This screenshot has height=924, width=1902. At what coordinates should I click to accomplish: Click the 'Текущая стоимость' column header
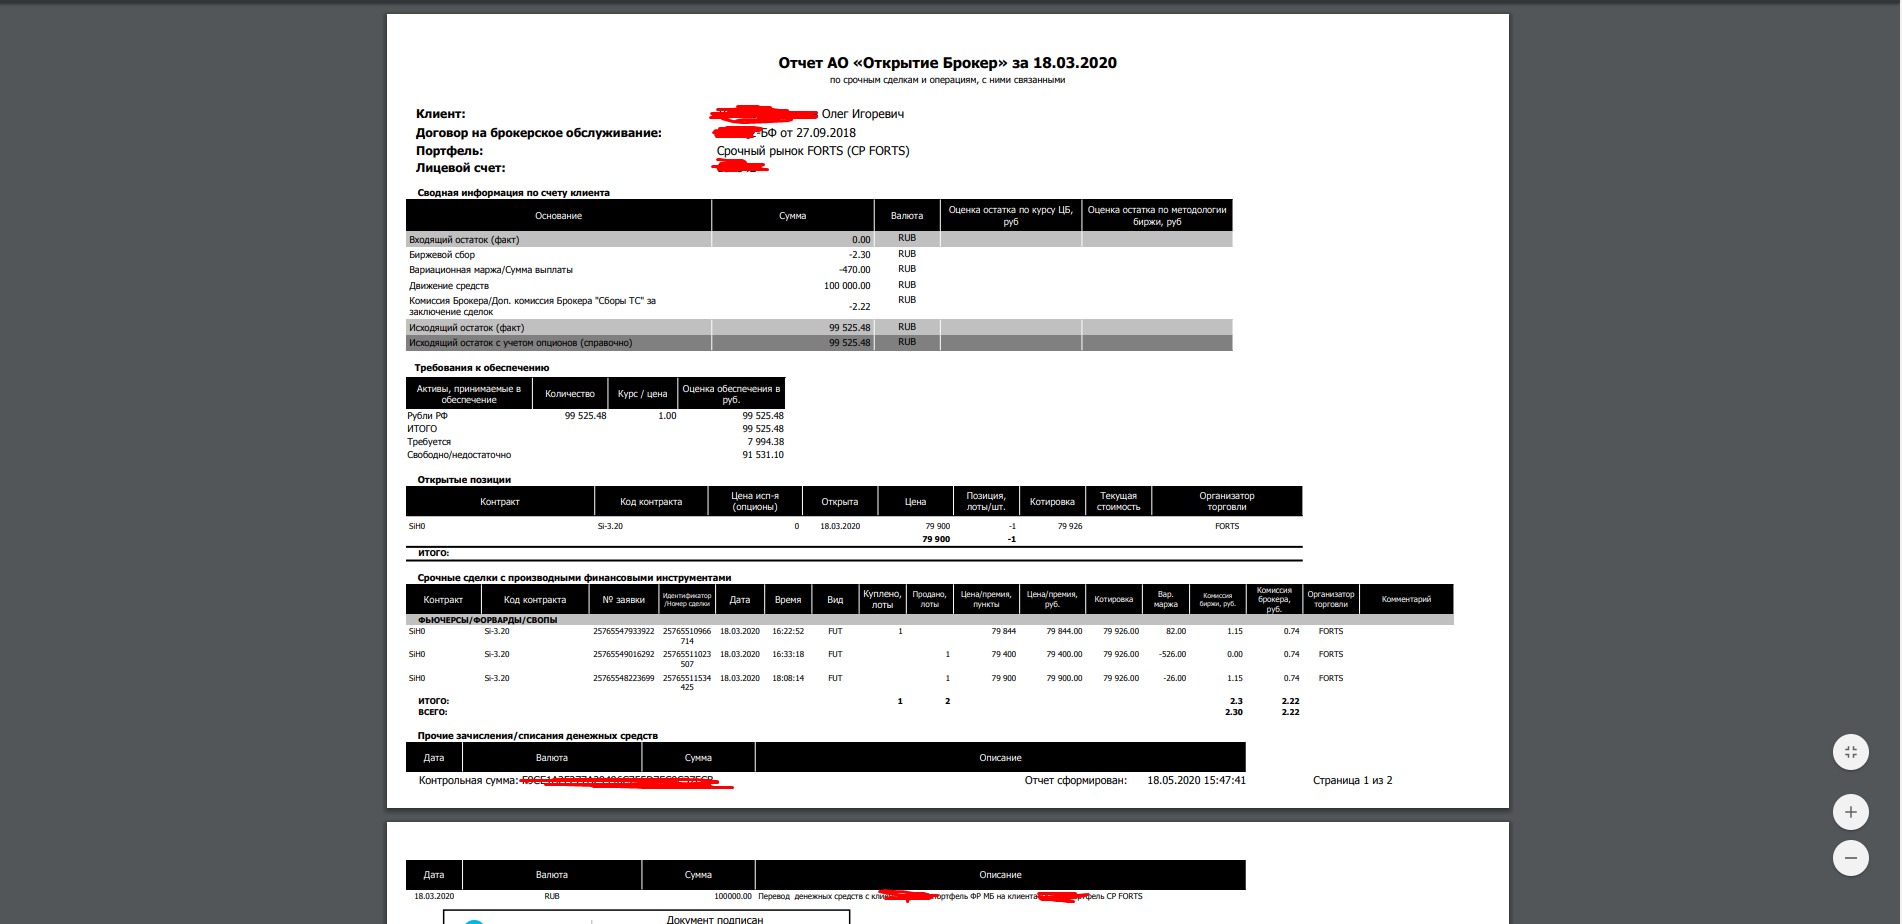pos(1119,502)
